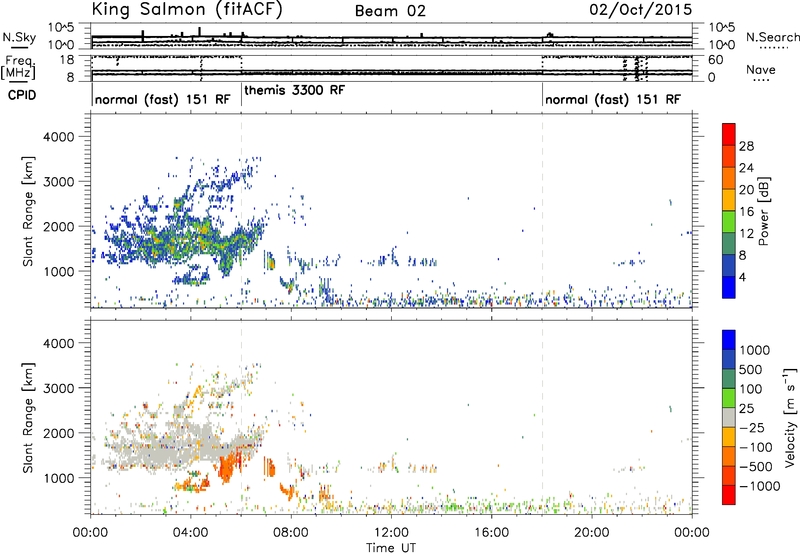Click the '16' tick on Power colorbar
This screenshot has width=800, height=554.
[x=746, y=212]
